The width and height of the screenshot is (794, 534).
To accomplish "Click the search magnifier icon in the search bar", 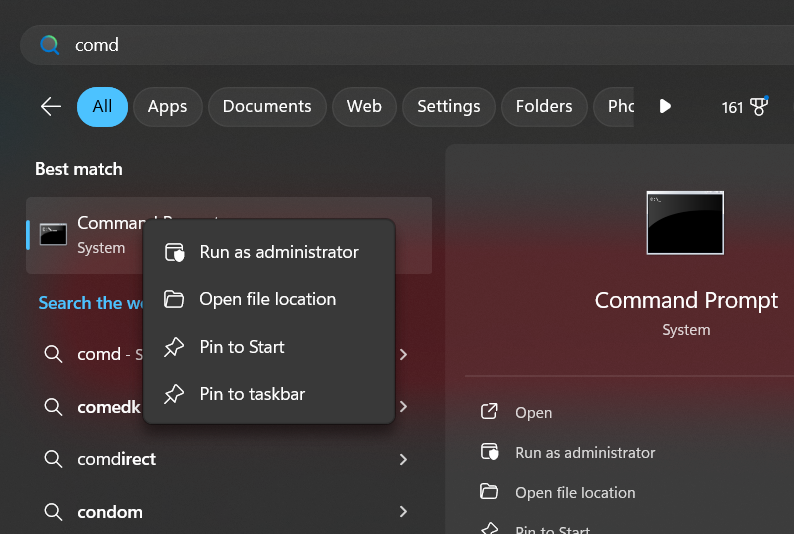I will [x=50, y=45].
